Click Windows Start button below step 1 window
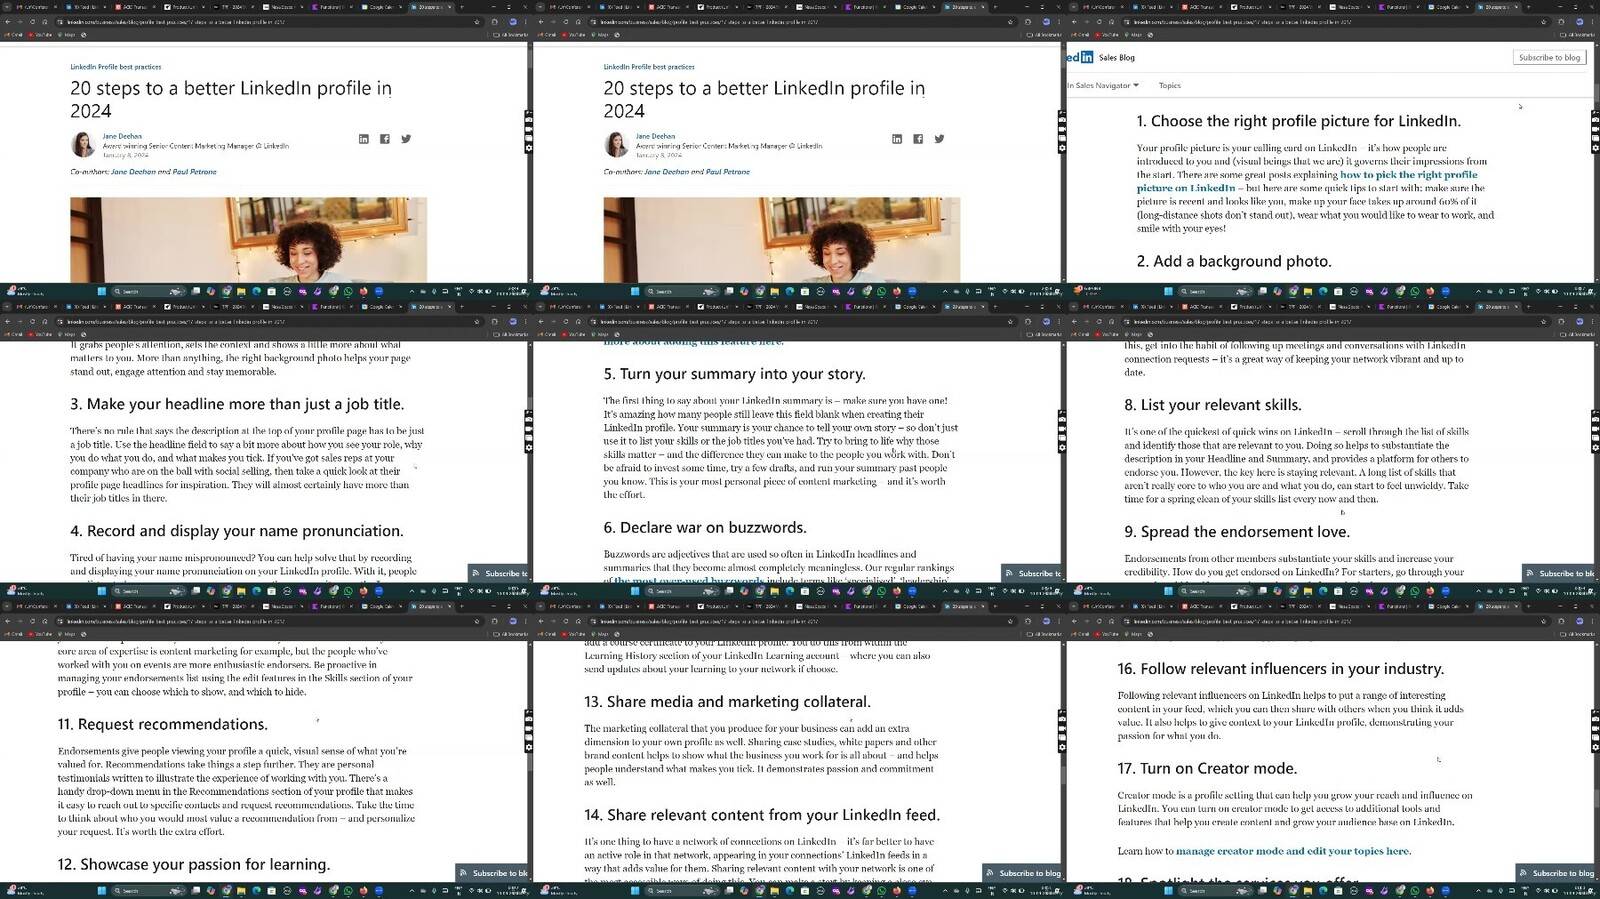The width and height of the screenshot is (1600, 899). 1167,292
